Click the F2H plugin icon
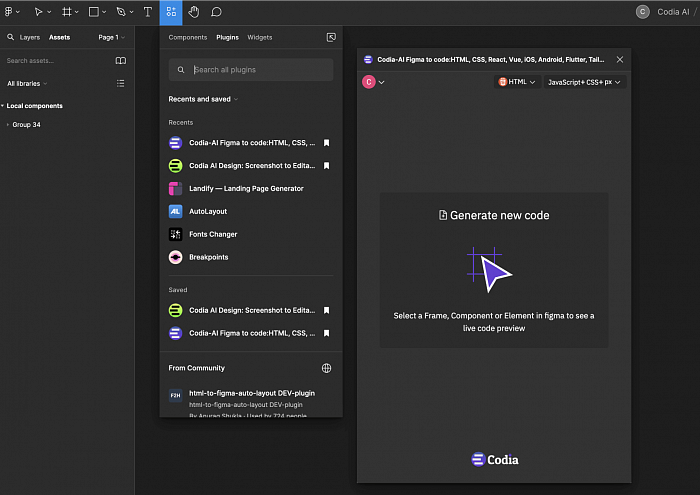 [175, 395]
